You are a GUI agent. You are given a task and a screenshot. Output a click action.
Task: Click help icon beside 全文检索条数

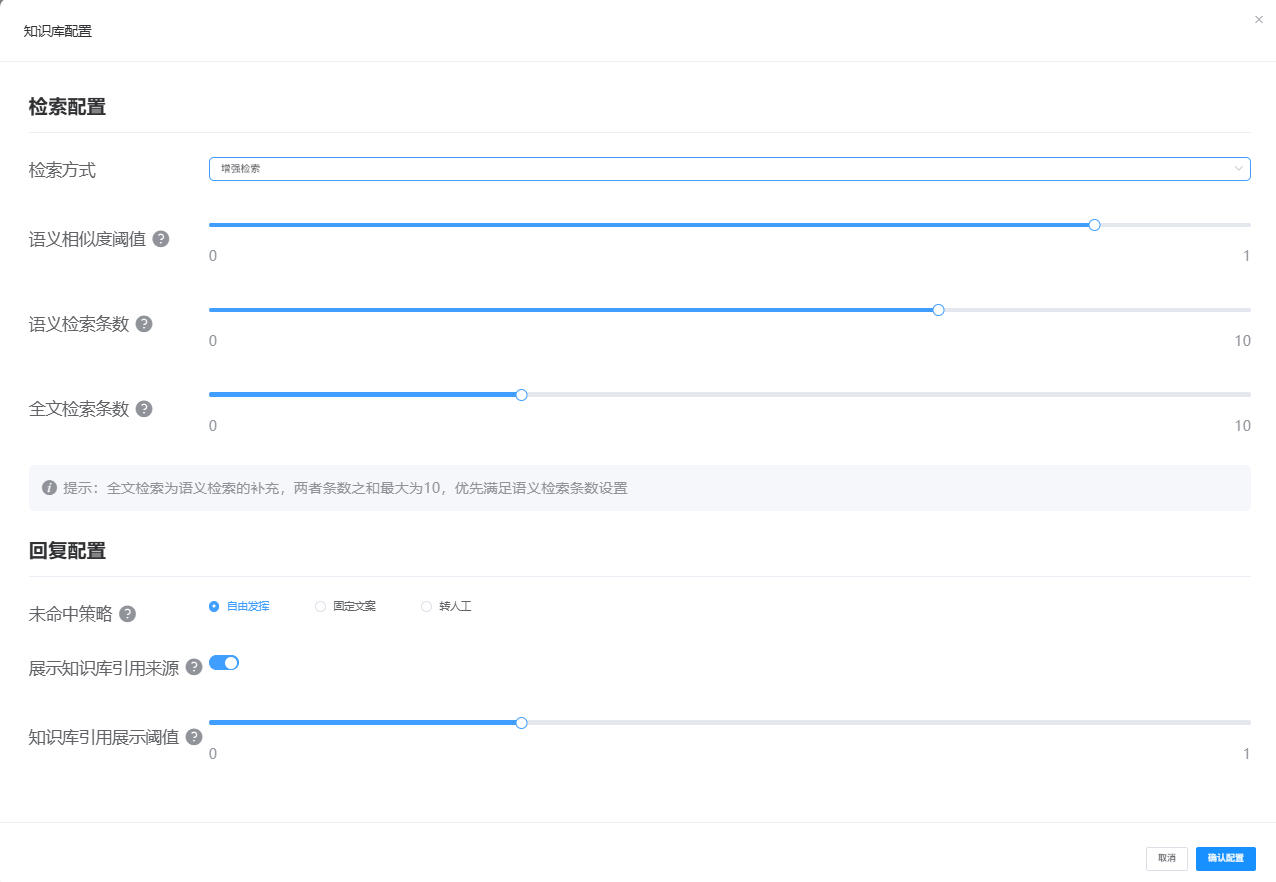pyautogui.click(x=144, y=409)
